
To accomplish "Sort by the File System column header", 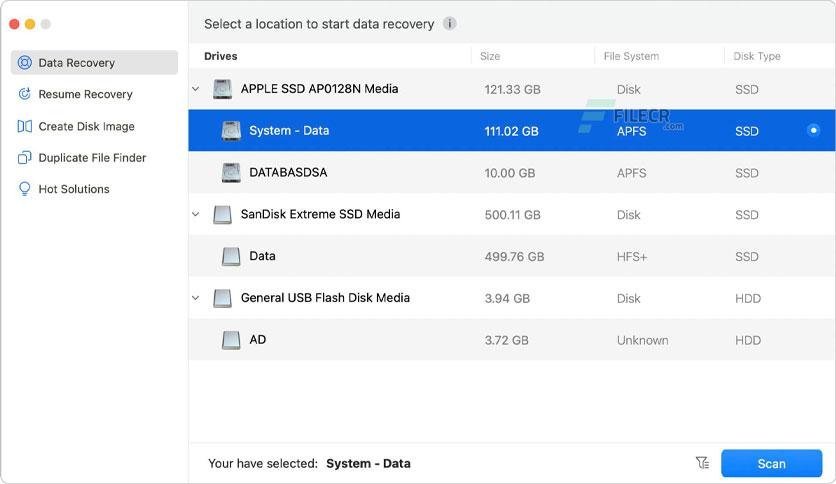I will [x=631, y=56].
